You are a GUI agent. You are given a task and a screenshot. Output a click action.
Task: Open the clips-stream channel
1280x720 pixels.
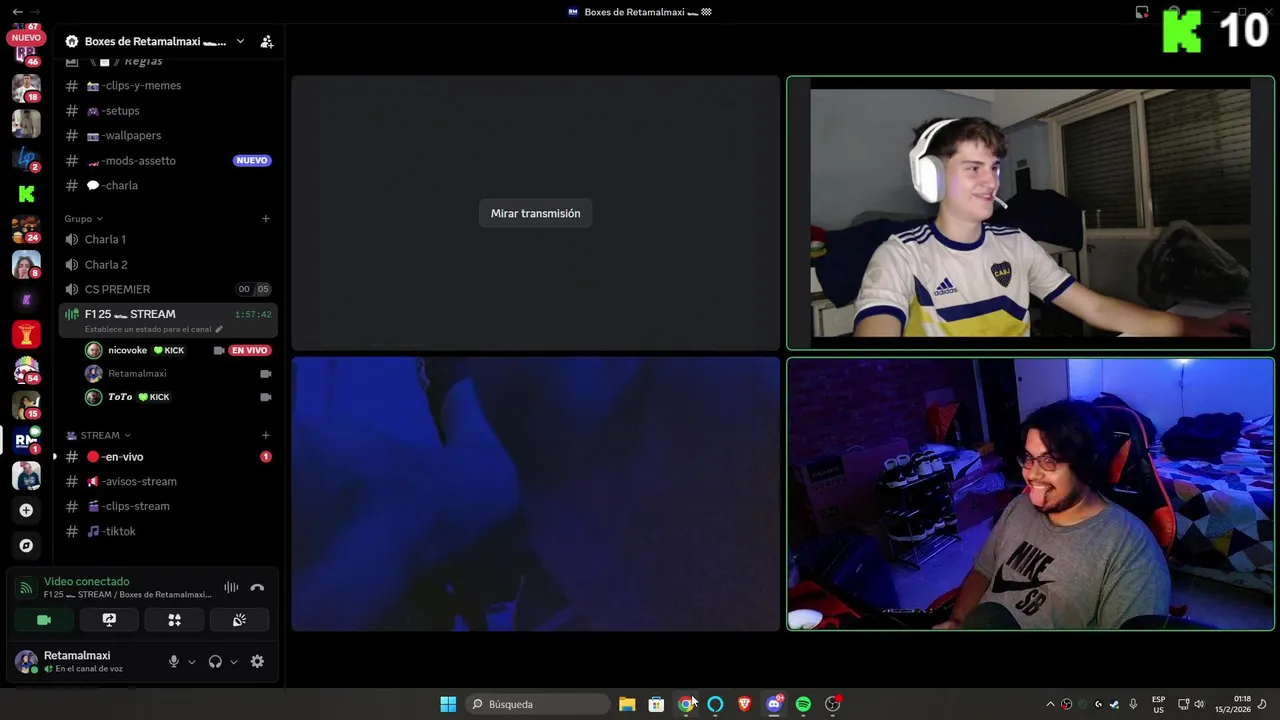tap(168, 507)
